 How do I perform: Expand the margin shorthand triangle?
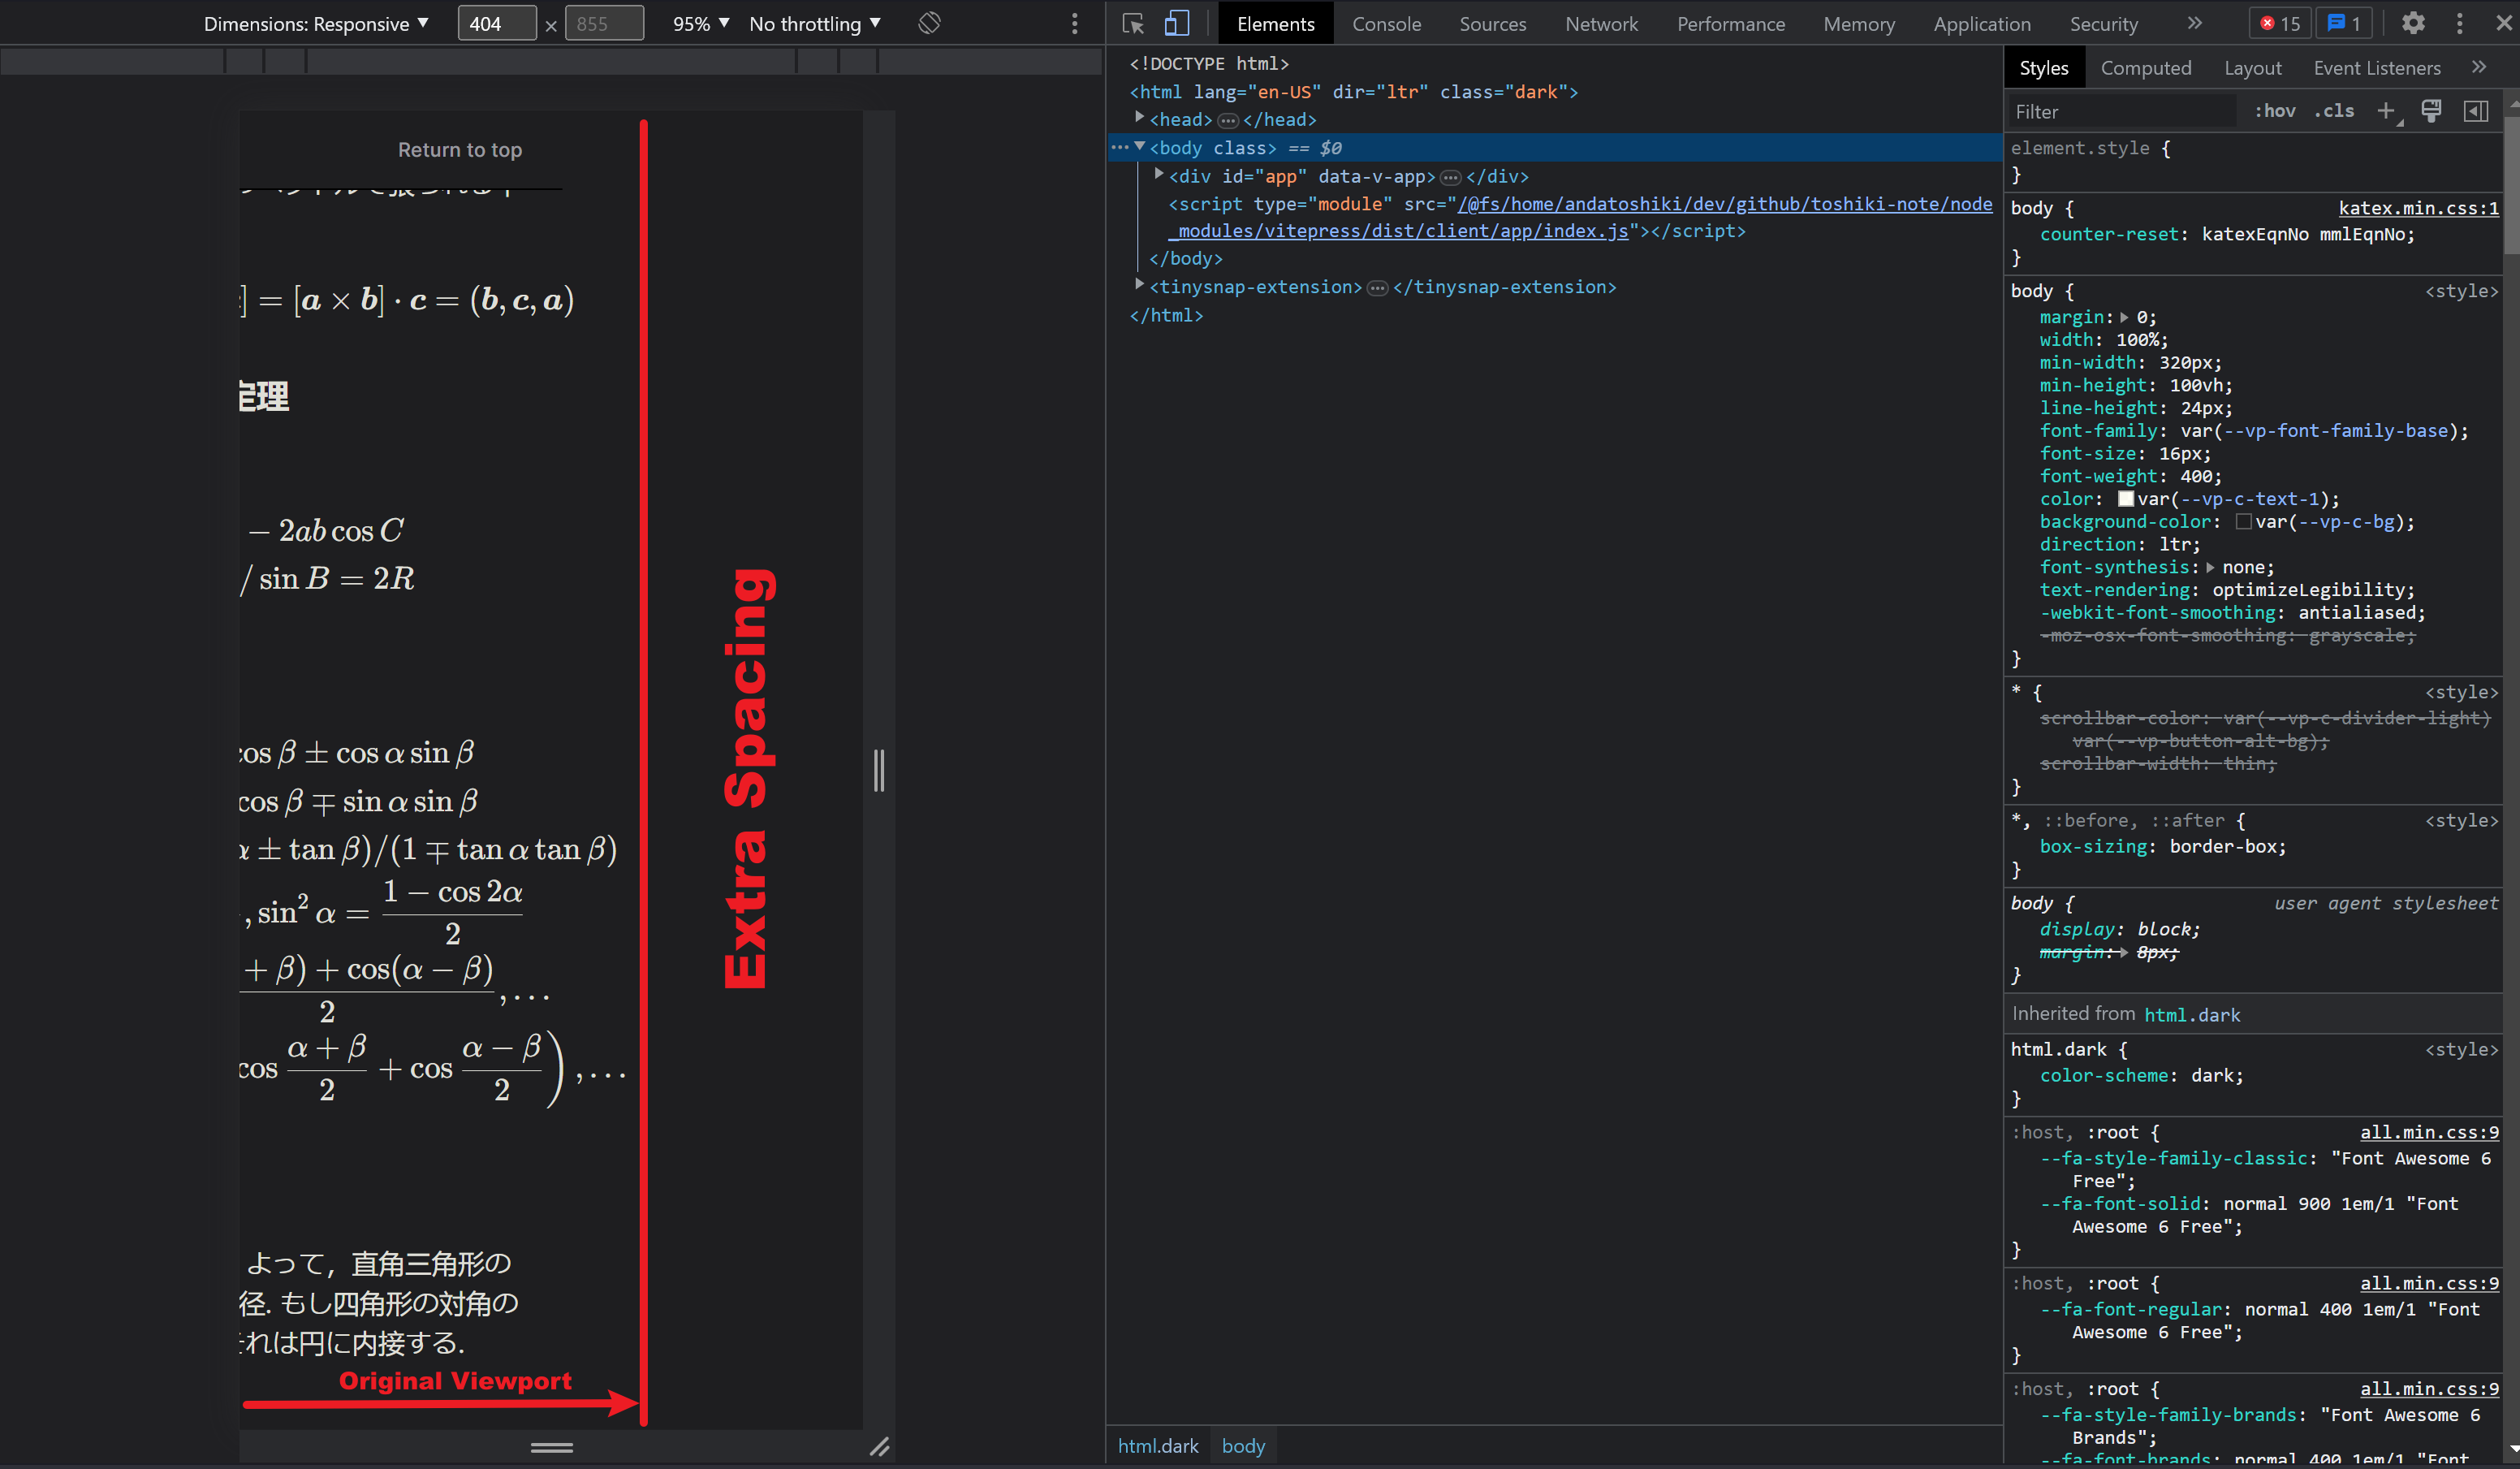click(x=2124, y=317)
